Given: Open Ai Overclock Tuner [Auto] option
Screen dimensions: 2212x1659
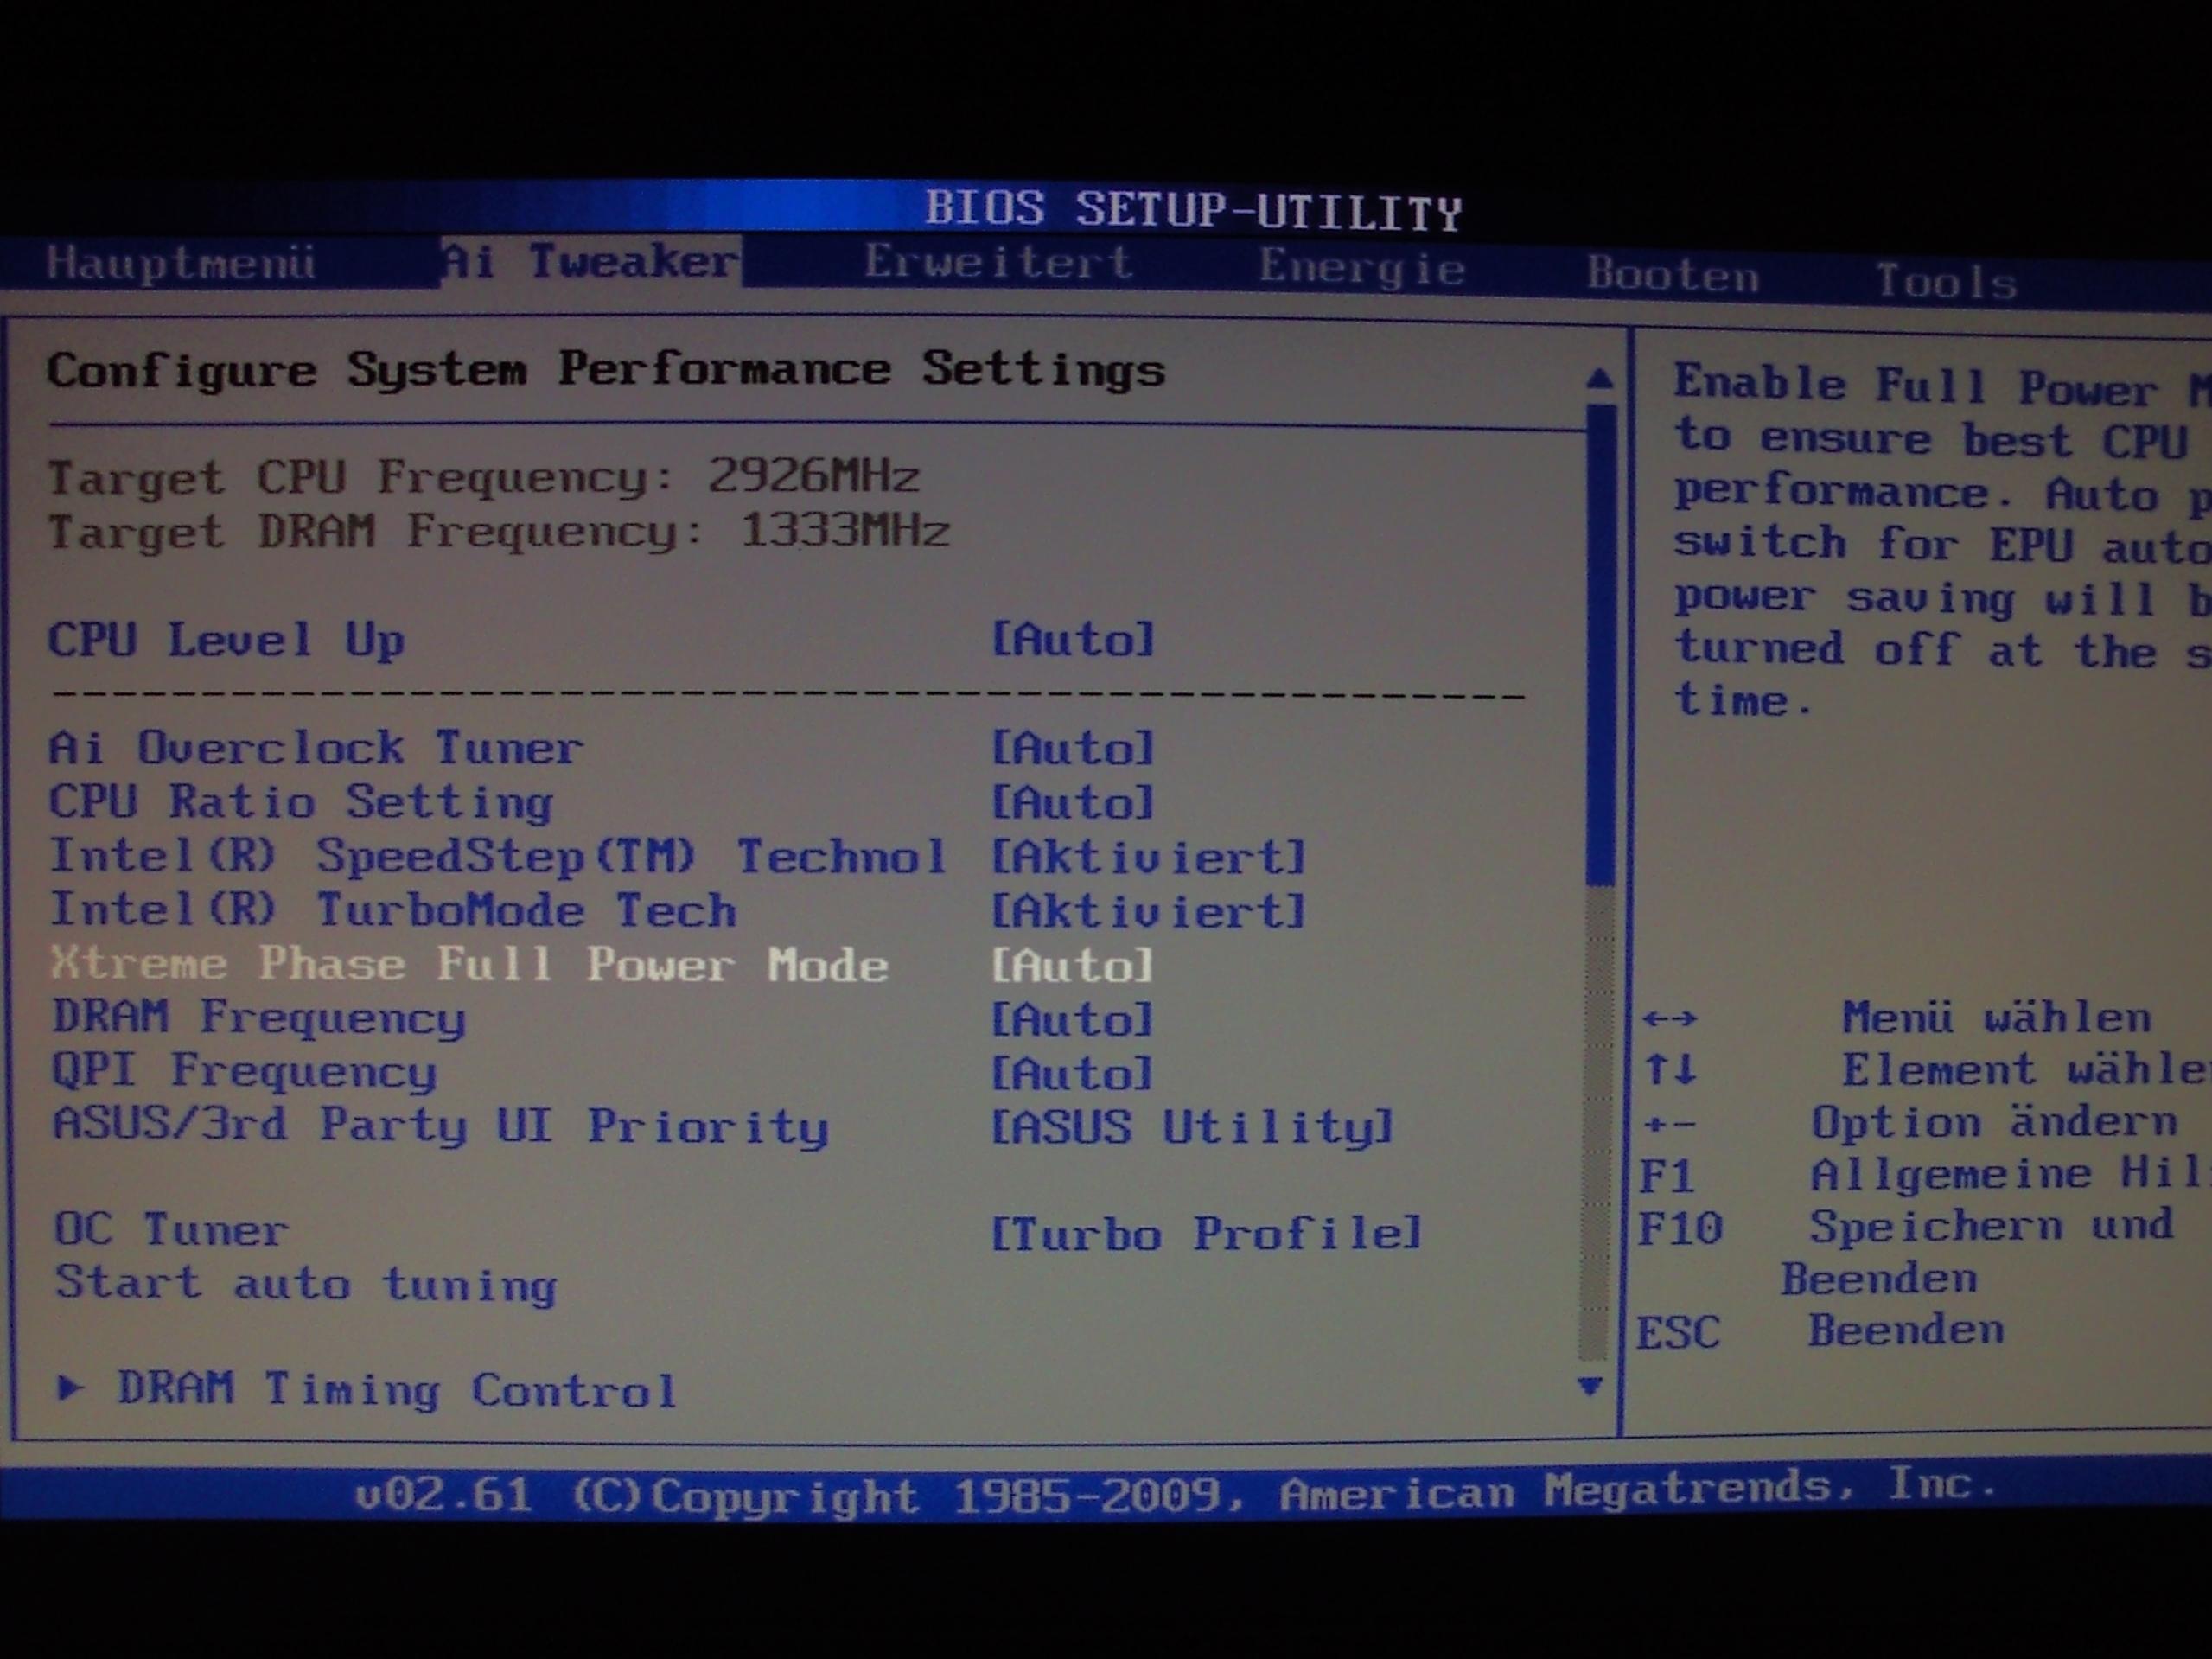Looking at the screenshot, I should (x=1072, y=748).
